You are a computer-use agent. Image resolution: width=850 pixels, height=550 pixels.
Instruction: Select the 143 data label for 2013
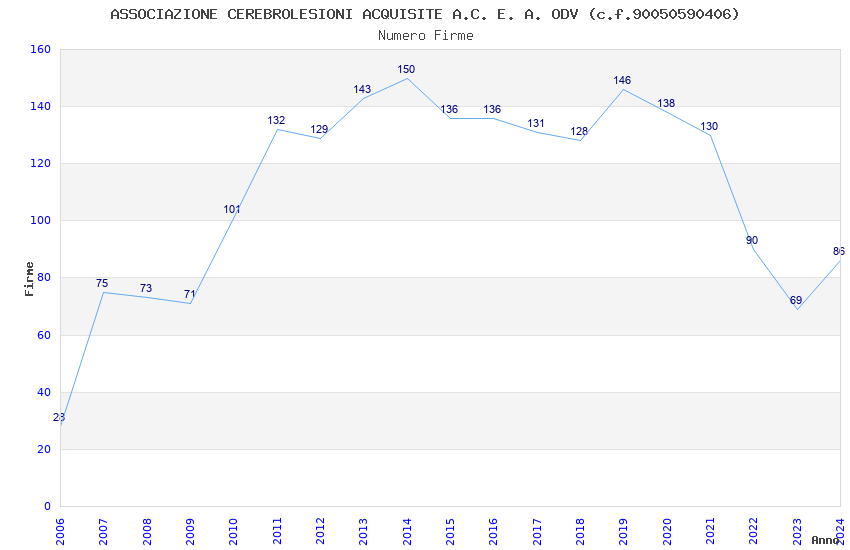(362, 89)
